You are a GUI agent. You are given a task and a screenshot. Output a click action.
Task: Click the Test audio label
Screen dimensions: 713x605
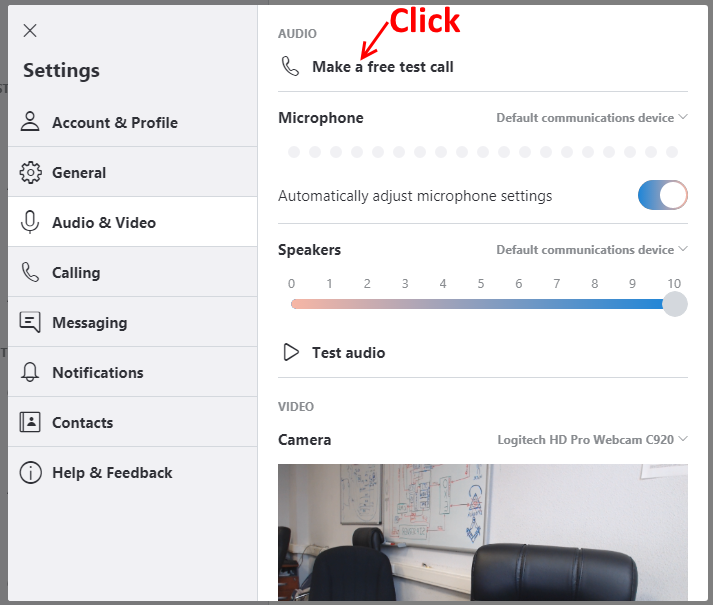click(348, 353)
